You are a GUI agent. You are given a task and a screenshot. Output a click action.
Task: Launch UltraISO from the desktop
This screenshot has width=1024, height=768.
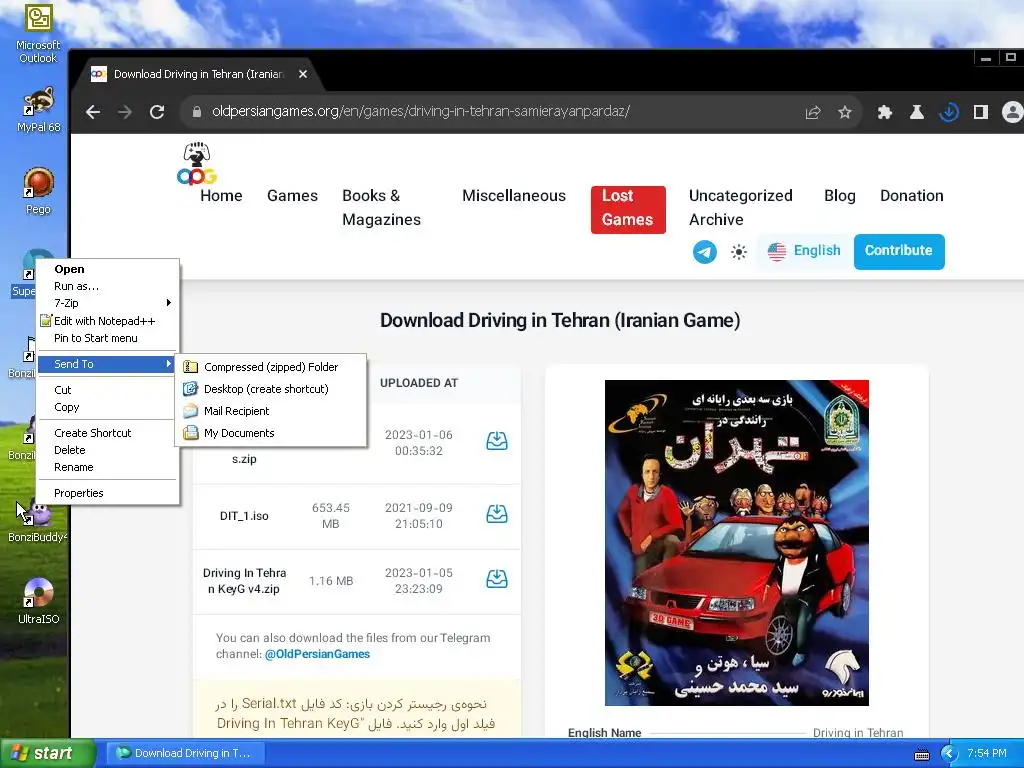(39, 601)
